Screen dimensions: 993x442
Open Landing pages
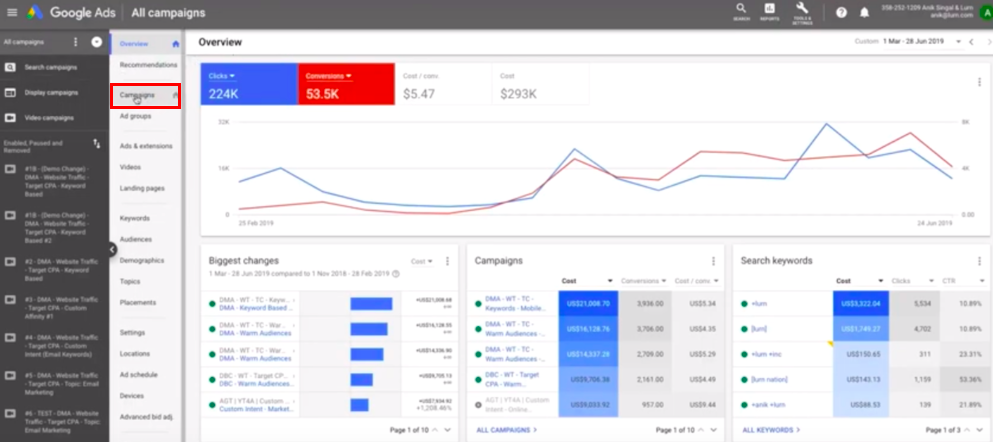pos(142,188)
